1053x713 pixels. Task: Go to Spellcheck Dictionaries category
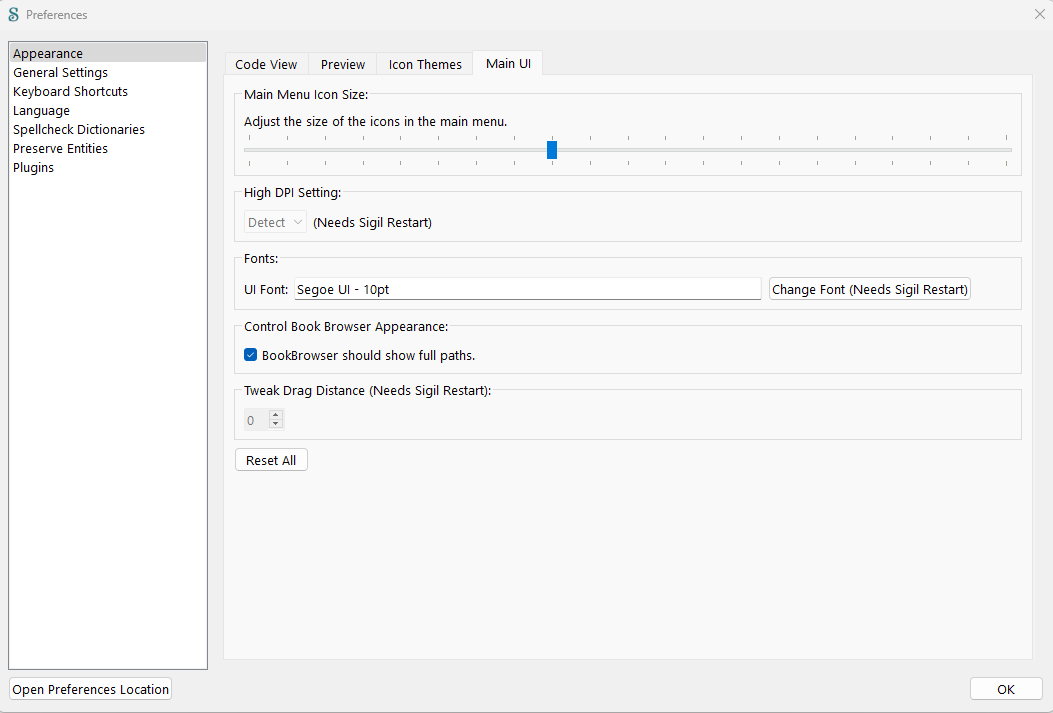[x=79, y=130]
